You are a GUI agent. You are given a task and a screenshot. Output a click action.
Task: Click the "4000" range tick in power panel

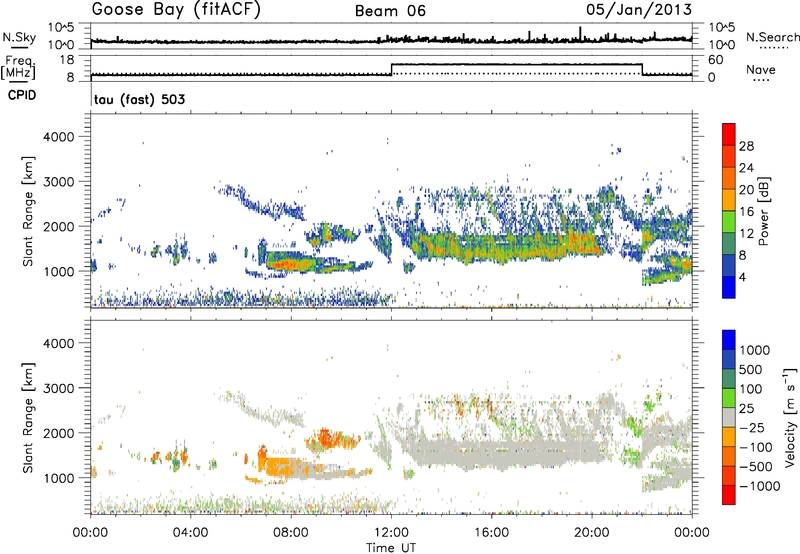59,137
